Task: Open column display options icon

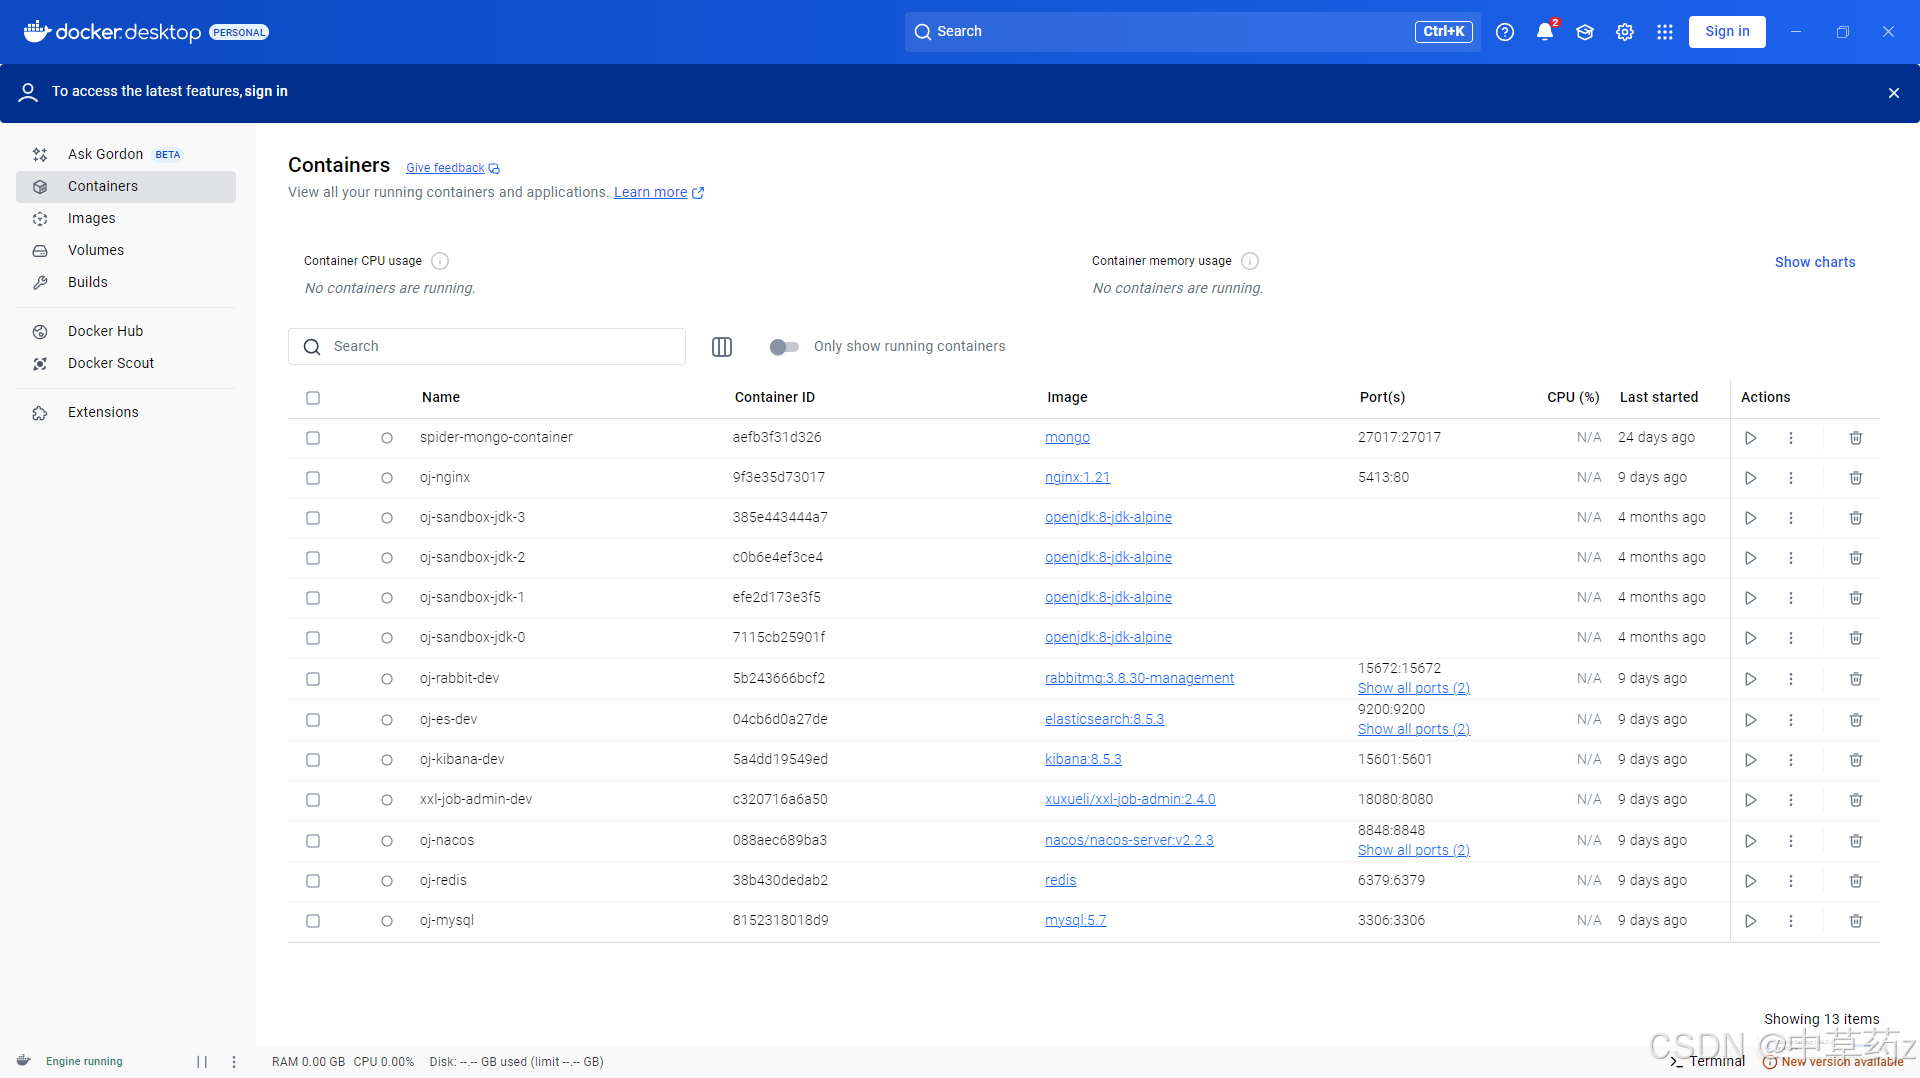Action: [x=722, y=347]
